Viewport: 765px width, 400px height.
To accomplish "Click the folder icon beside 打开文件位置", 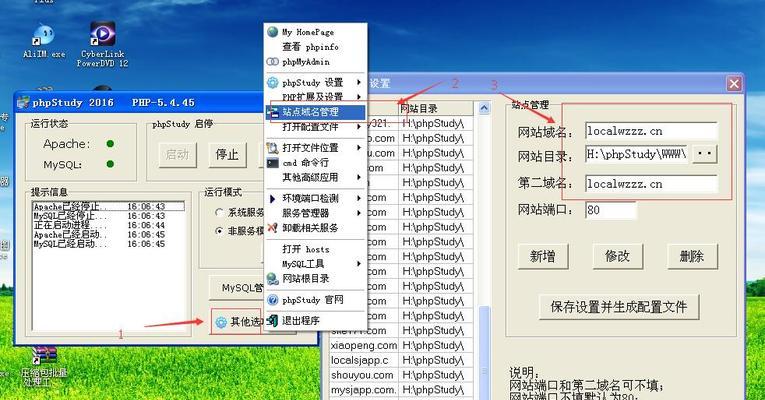I will click(x=273, y=147).
